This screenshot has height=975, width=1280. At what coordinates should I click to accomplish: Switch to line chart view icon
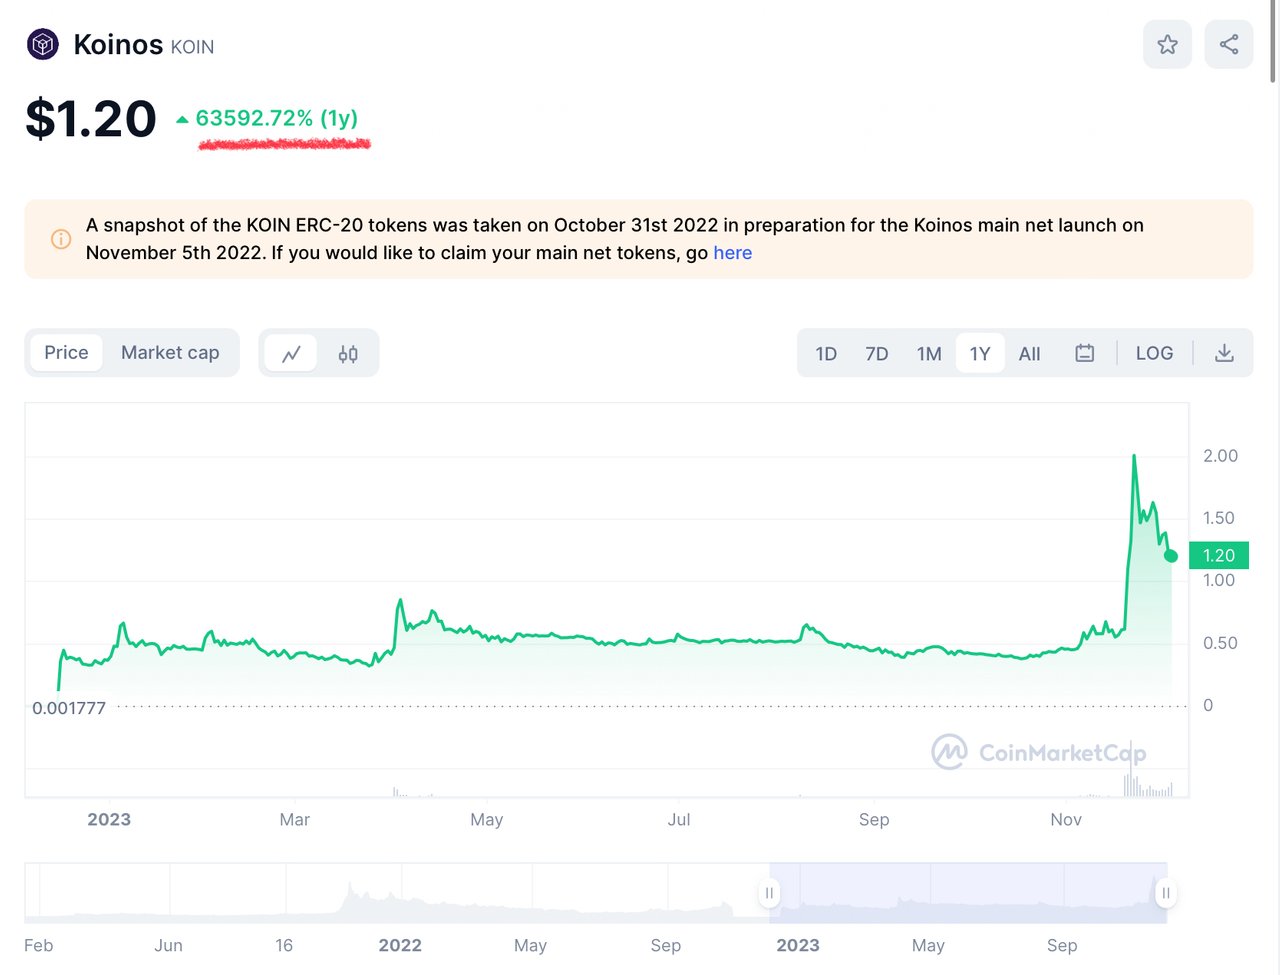291,353
